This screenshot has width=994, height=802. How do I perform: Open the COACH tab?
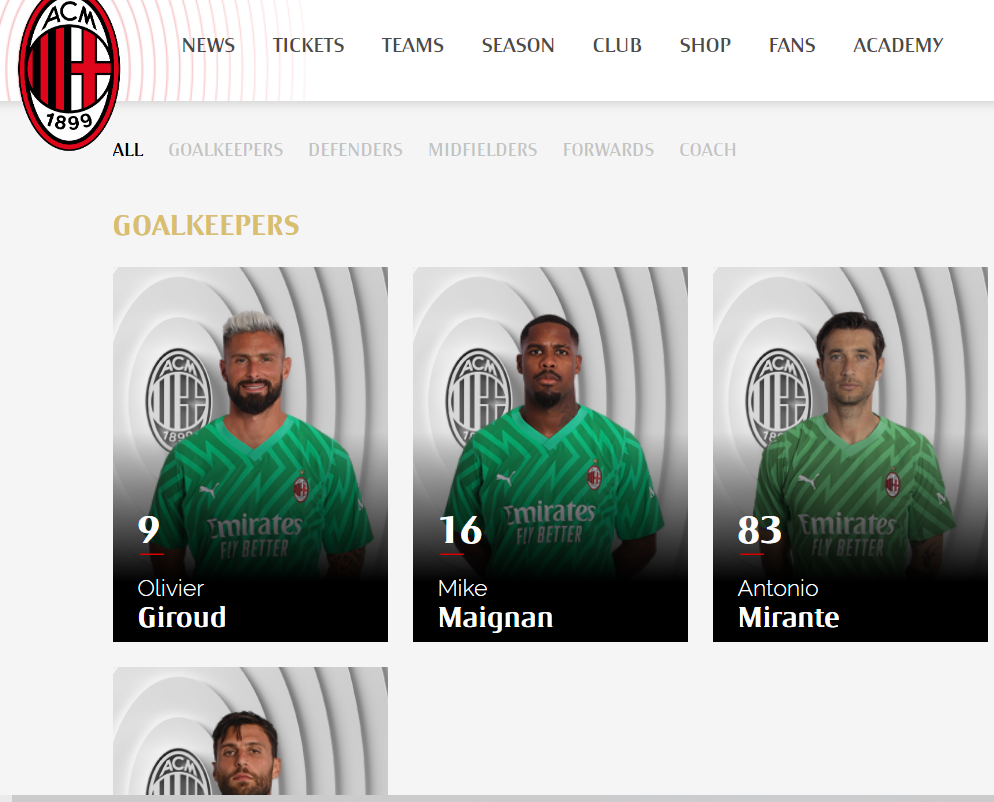[x=707, y=150]
